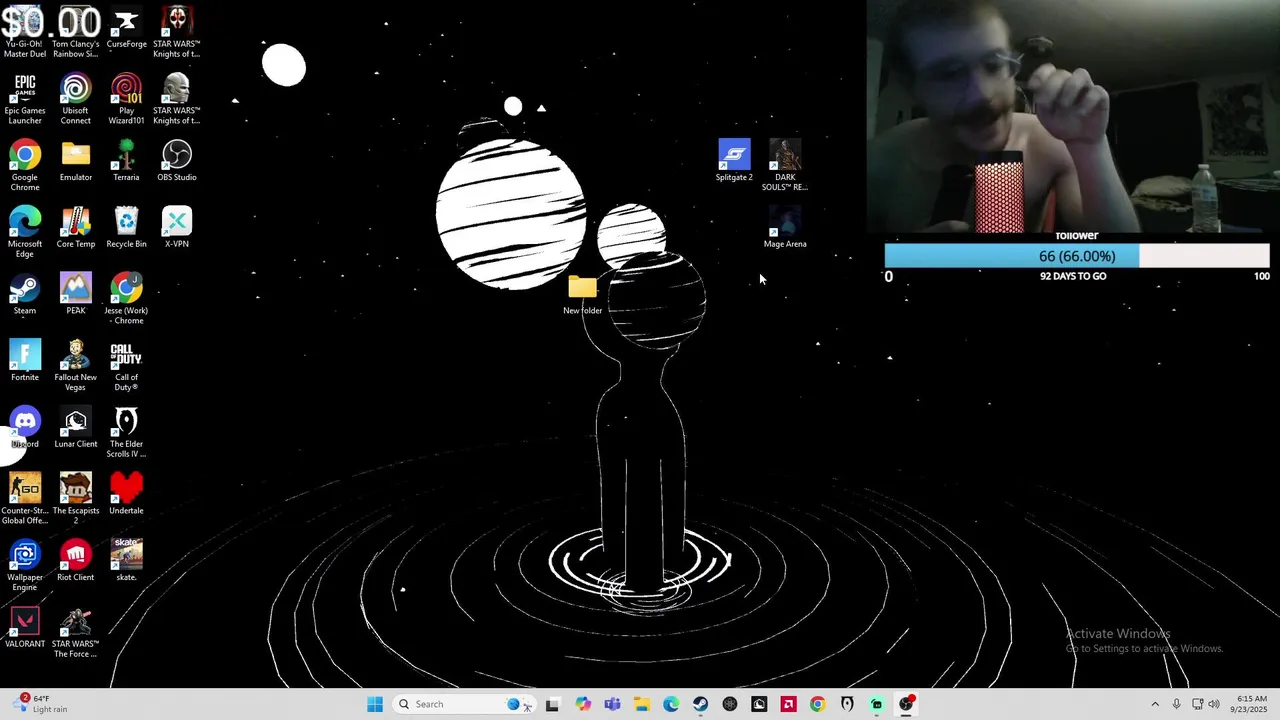
Task: Select the VALORANT desktop icon
Action: (x=25, y=627)
